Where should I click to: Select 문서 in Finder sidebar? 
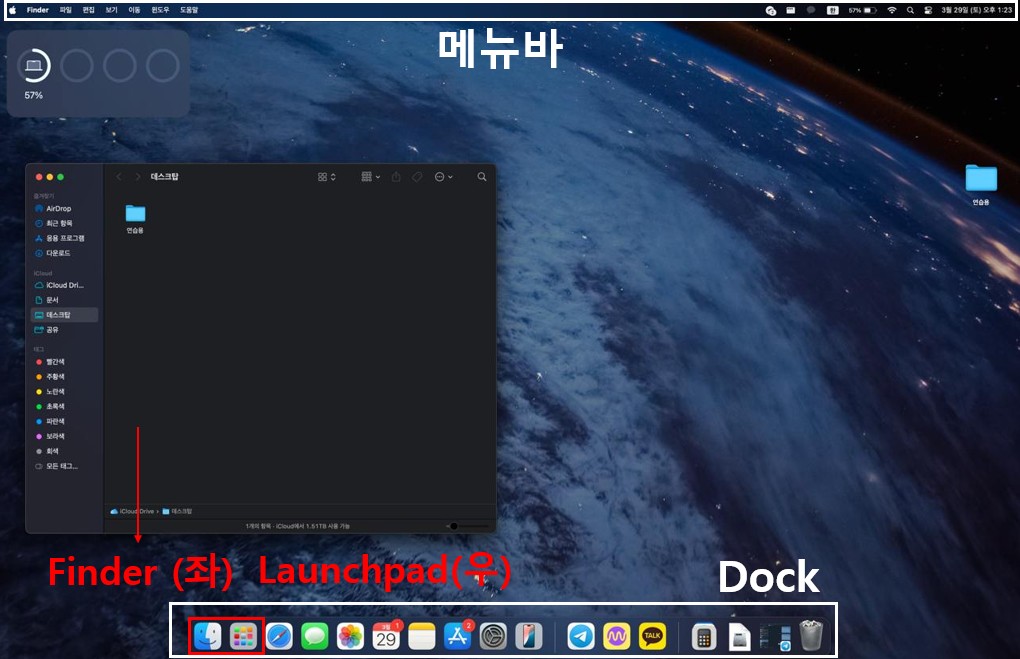[64, 300]
